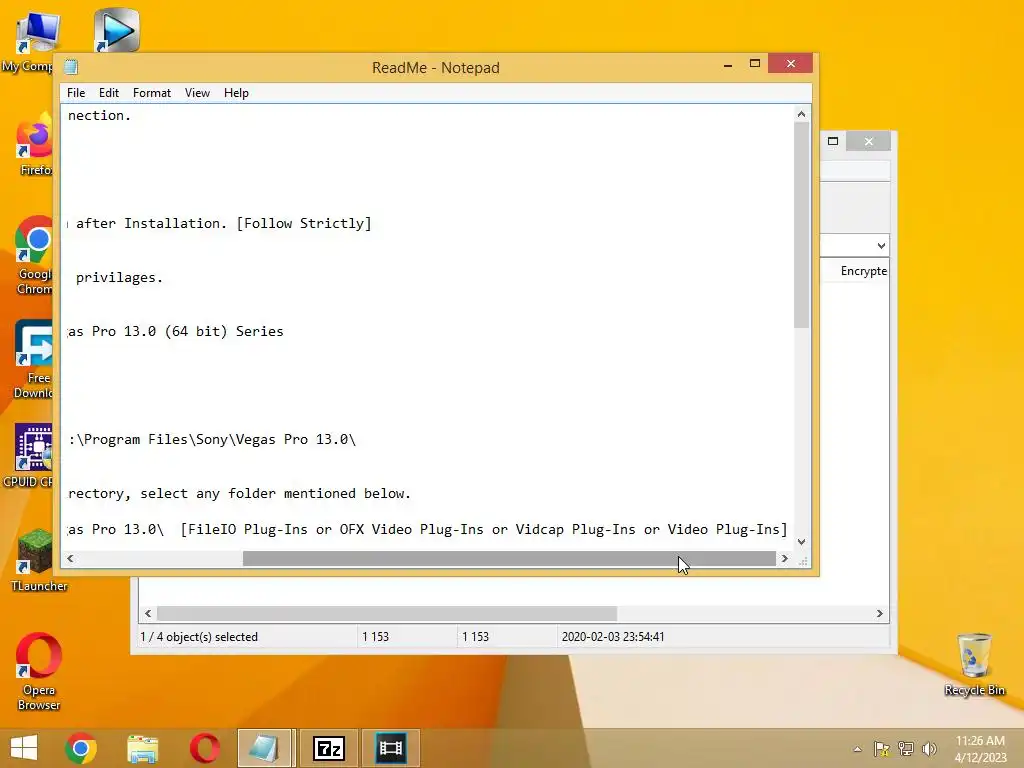Click the 'nection.' text at top of Notepad

[x=99, y=116]
